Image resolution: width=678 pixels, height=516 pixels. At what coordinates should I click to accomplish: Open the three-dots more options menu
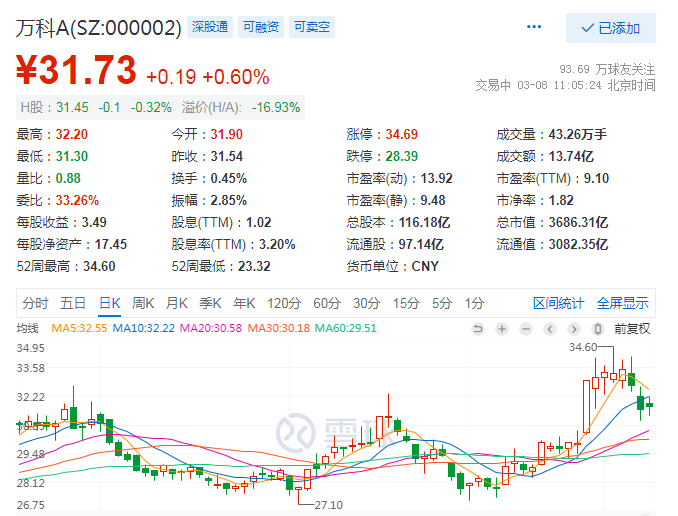pyautogui.click(x=534, y=27)
